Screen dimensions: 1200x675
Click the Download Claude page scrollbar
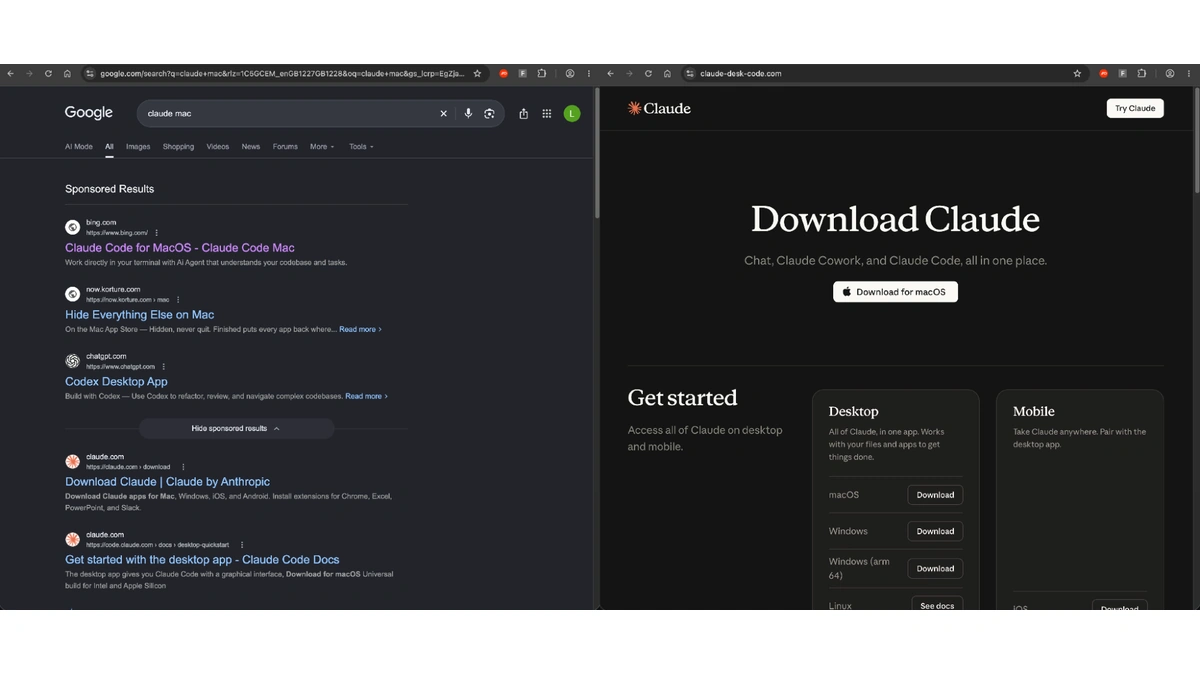point(1196,140)
